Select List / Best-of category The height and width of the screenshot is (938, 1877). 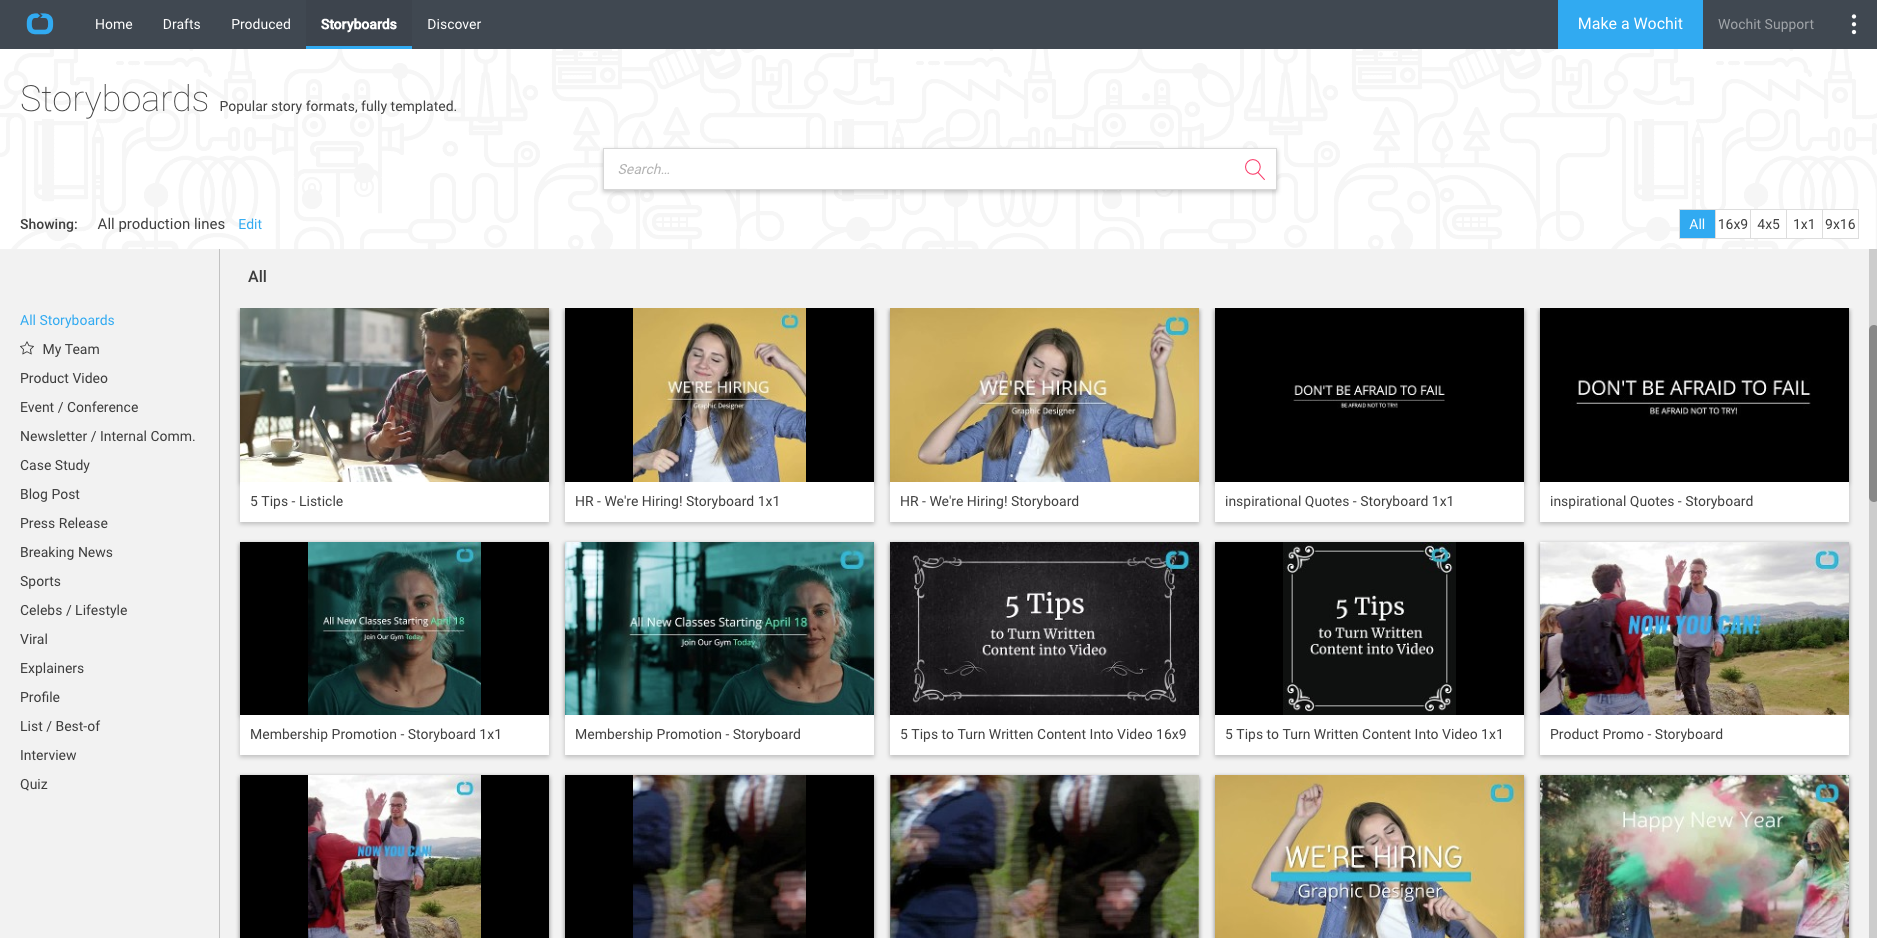tap(60, 726)
